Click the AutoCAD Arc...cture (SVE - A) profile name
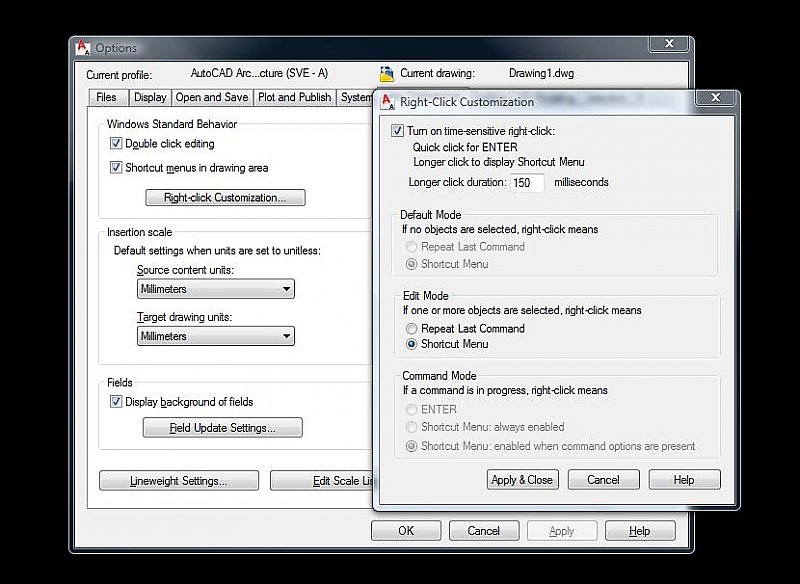800x584 pixels. pyautogui.click(x=259, y=73)
